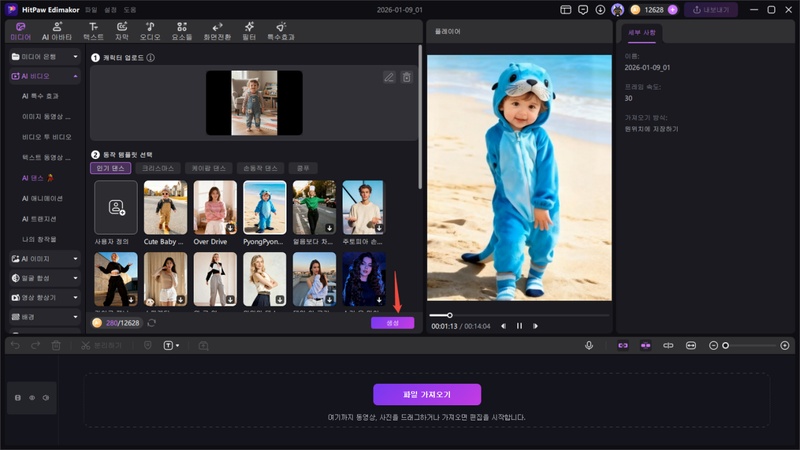Open the download center icon in title bar
The image size is (800, 450).
click(x=600, y=10)
